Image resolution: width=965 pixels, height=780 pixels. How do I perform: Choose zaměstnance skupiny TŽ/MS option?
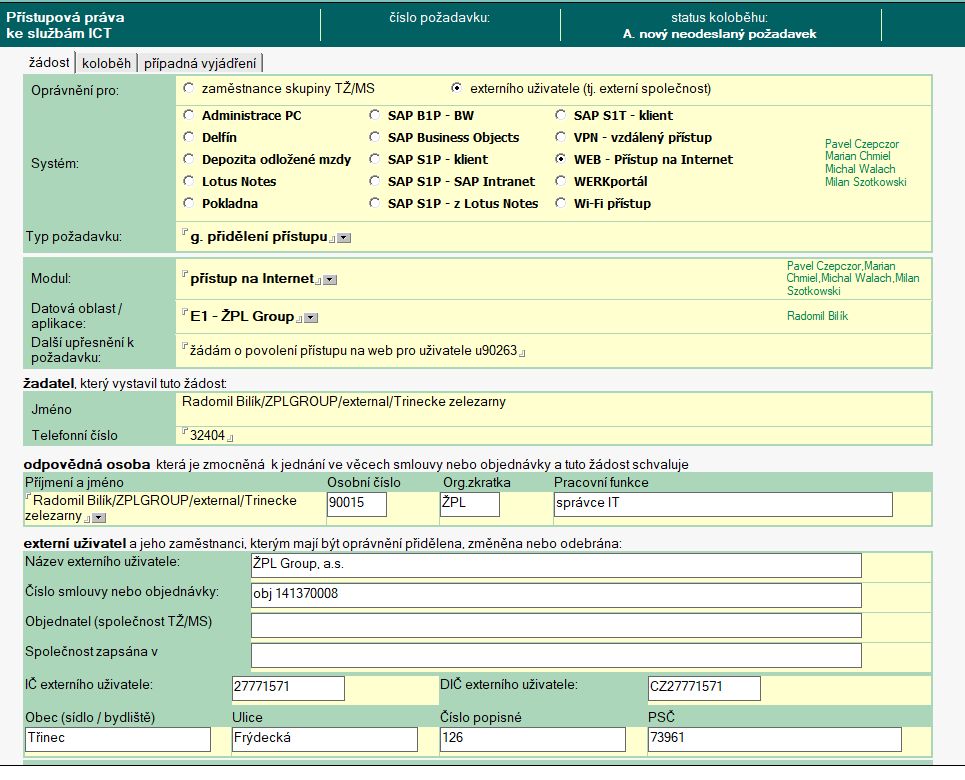click(189, 88)
